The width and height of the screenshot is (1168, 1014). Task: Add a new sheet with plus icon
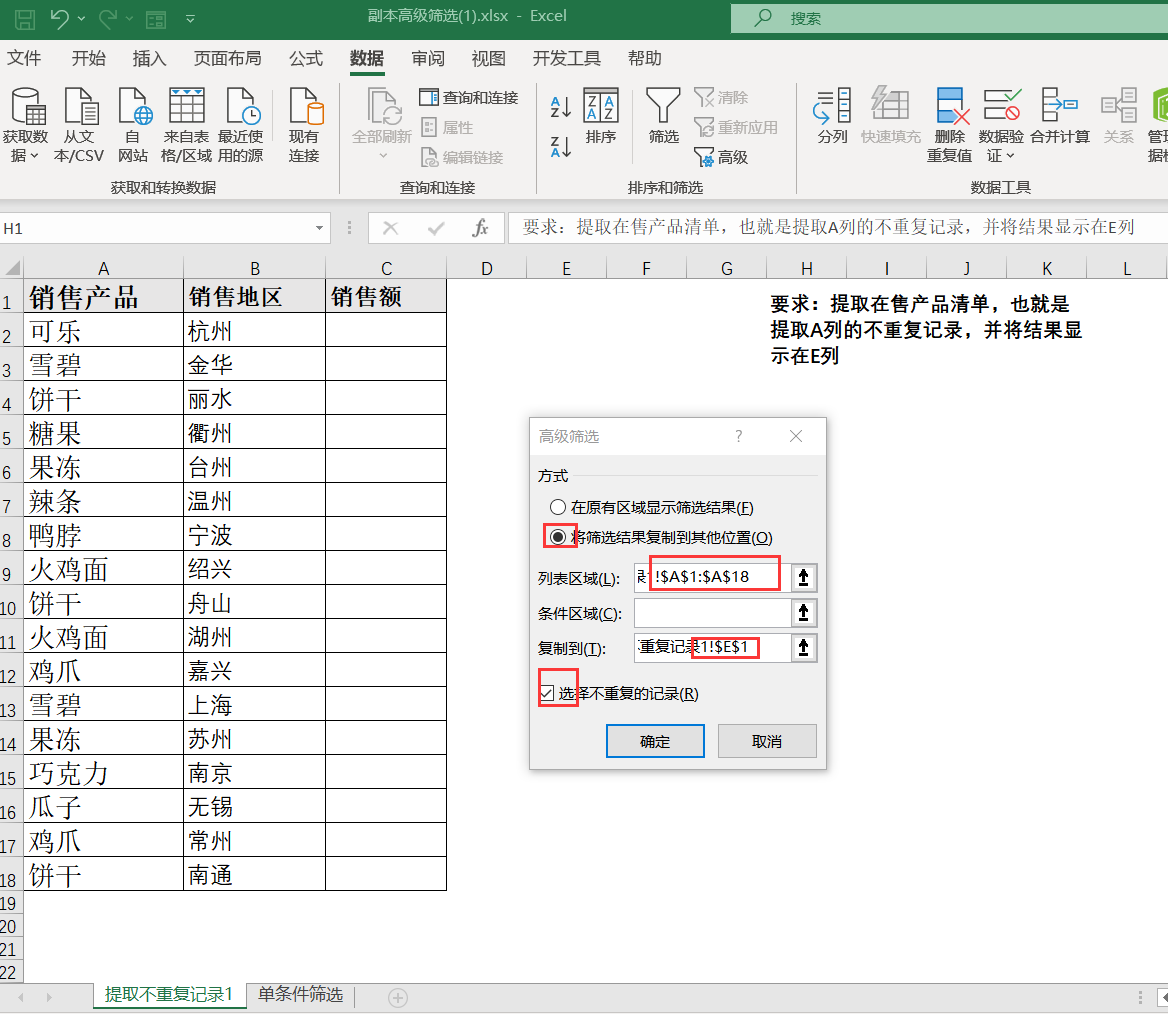pyautogui.click(x=398, y=998)
